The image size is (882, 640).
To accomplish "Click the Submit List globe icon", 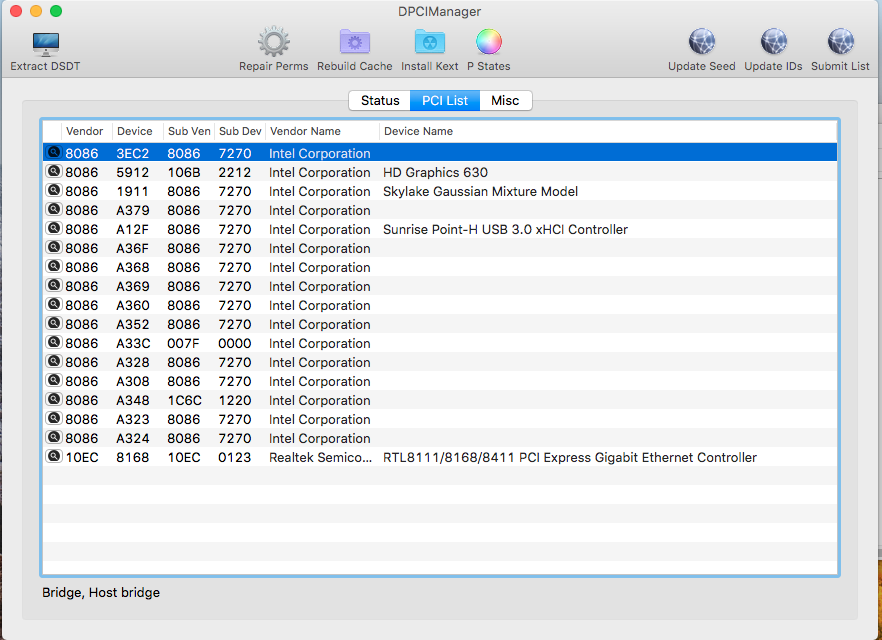I will pyautogui.click(x=840, y=42).
